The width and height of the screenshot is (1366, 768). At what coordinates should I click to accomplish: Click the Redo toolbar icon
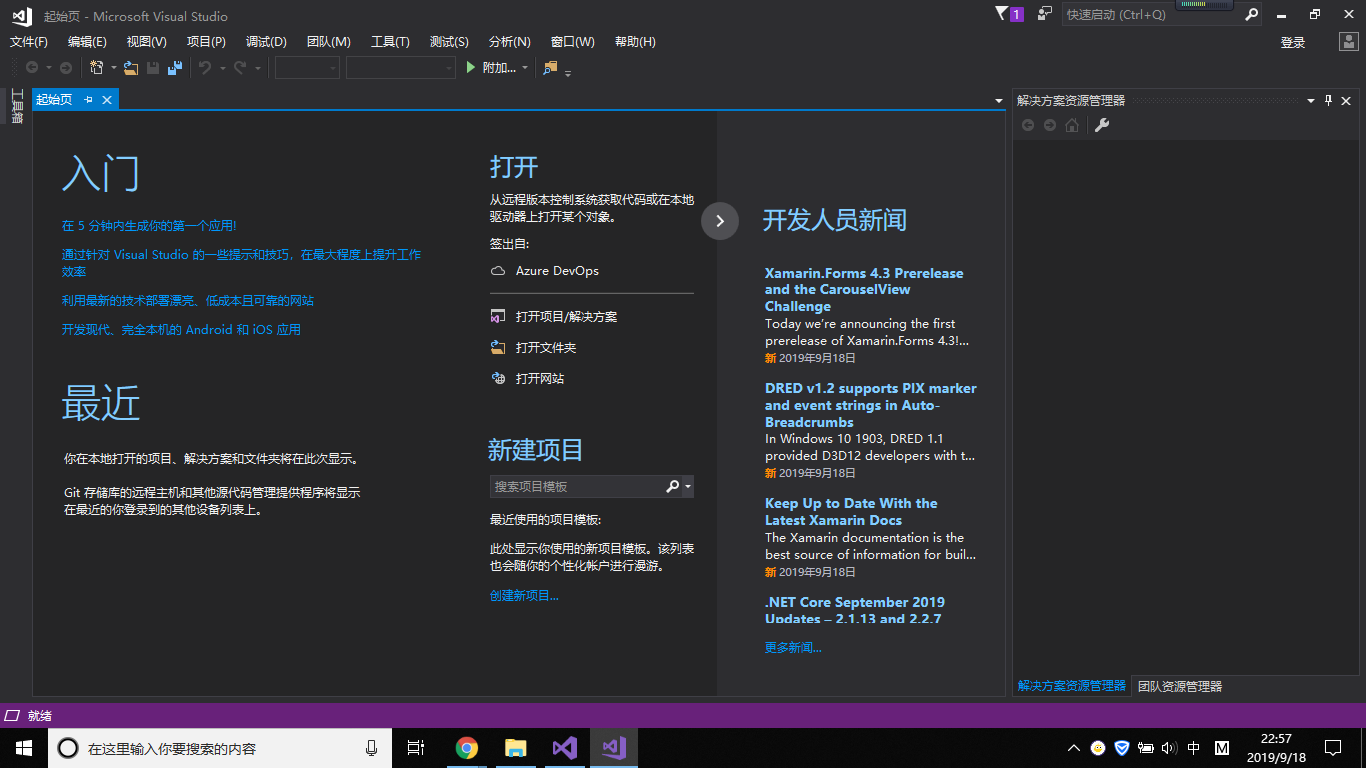pyautogui.click(x=240, y=68)
